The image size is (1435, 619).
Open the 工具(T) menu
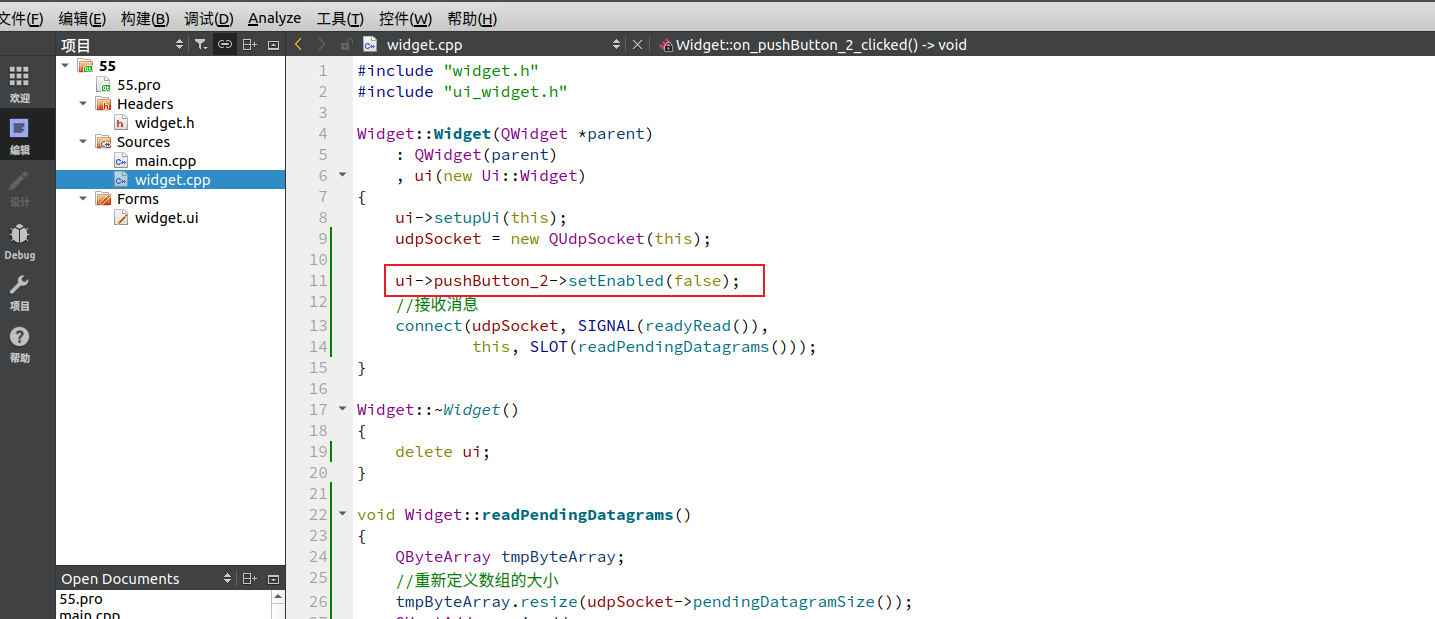tap(340, 18)
